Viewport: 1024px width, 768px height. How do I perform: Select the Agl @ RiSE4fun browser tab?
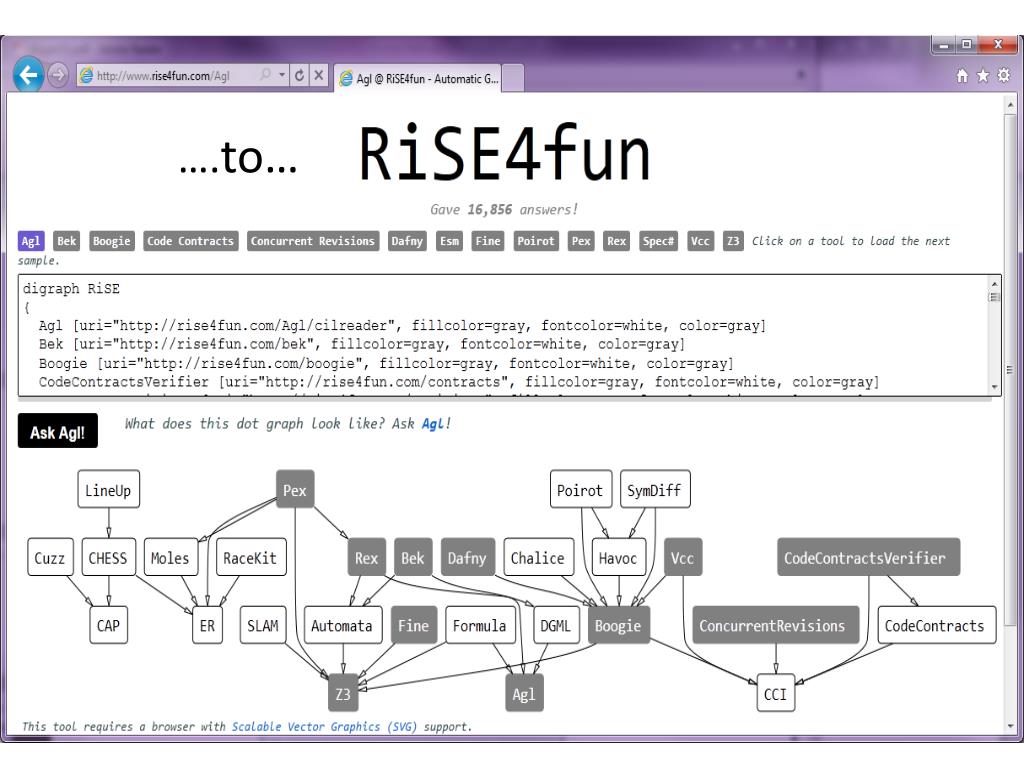point(418,79)
